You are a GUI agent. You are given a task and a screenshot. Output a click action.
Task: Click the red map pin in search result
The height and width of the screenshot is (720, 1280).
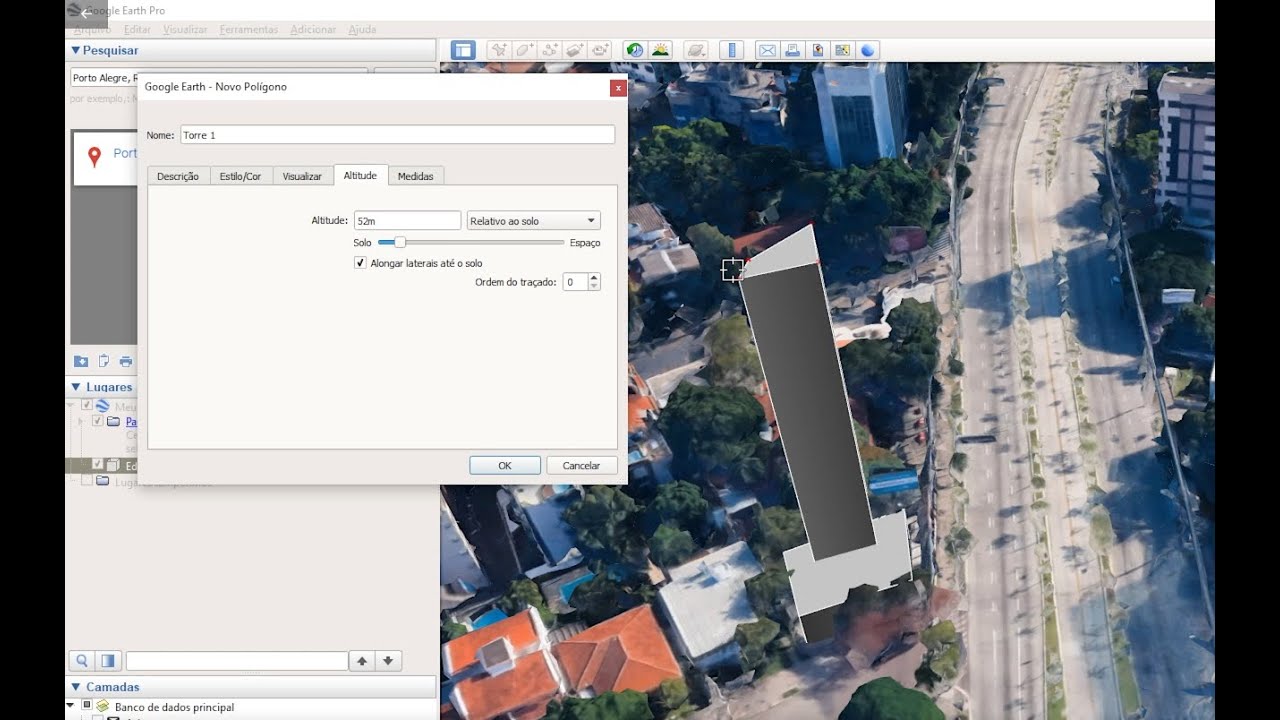pos(94,156)
